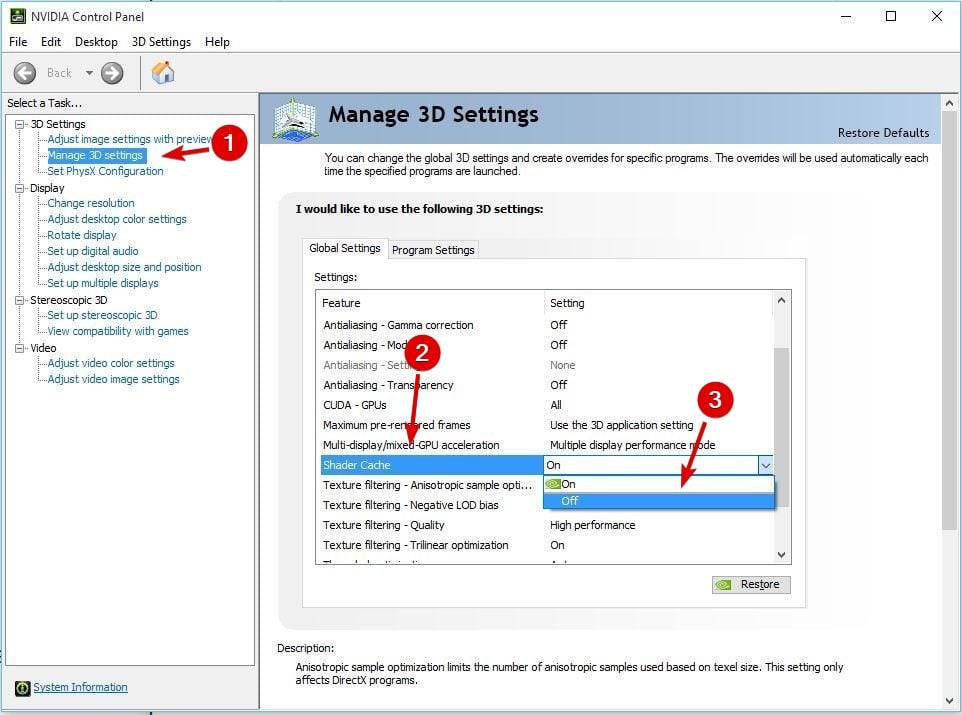Collapse the Display tree node
This screenshot has height=715, width=962.
[20, 188]
